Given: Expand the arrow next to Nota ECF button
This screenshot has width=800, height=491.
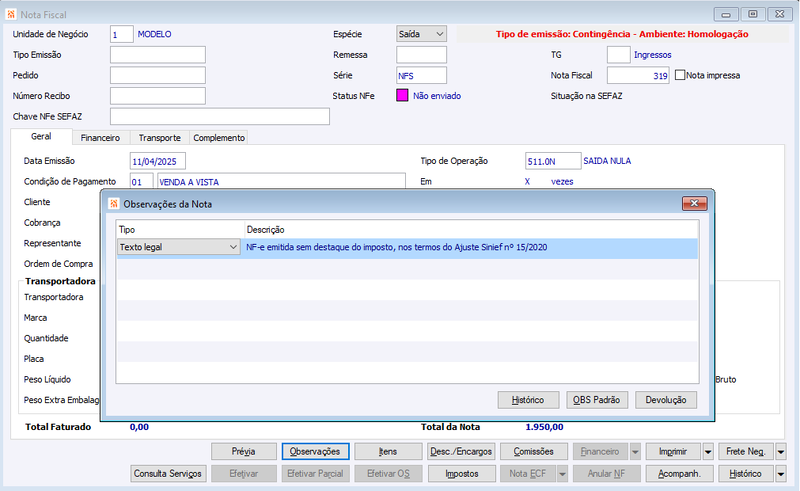Looking at the screenshot, I should click(x=562, y=474).
